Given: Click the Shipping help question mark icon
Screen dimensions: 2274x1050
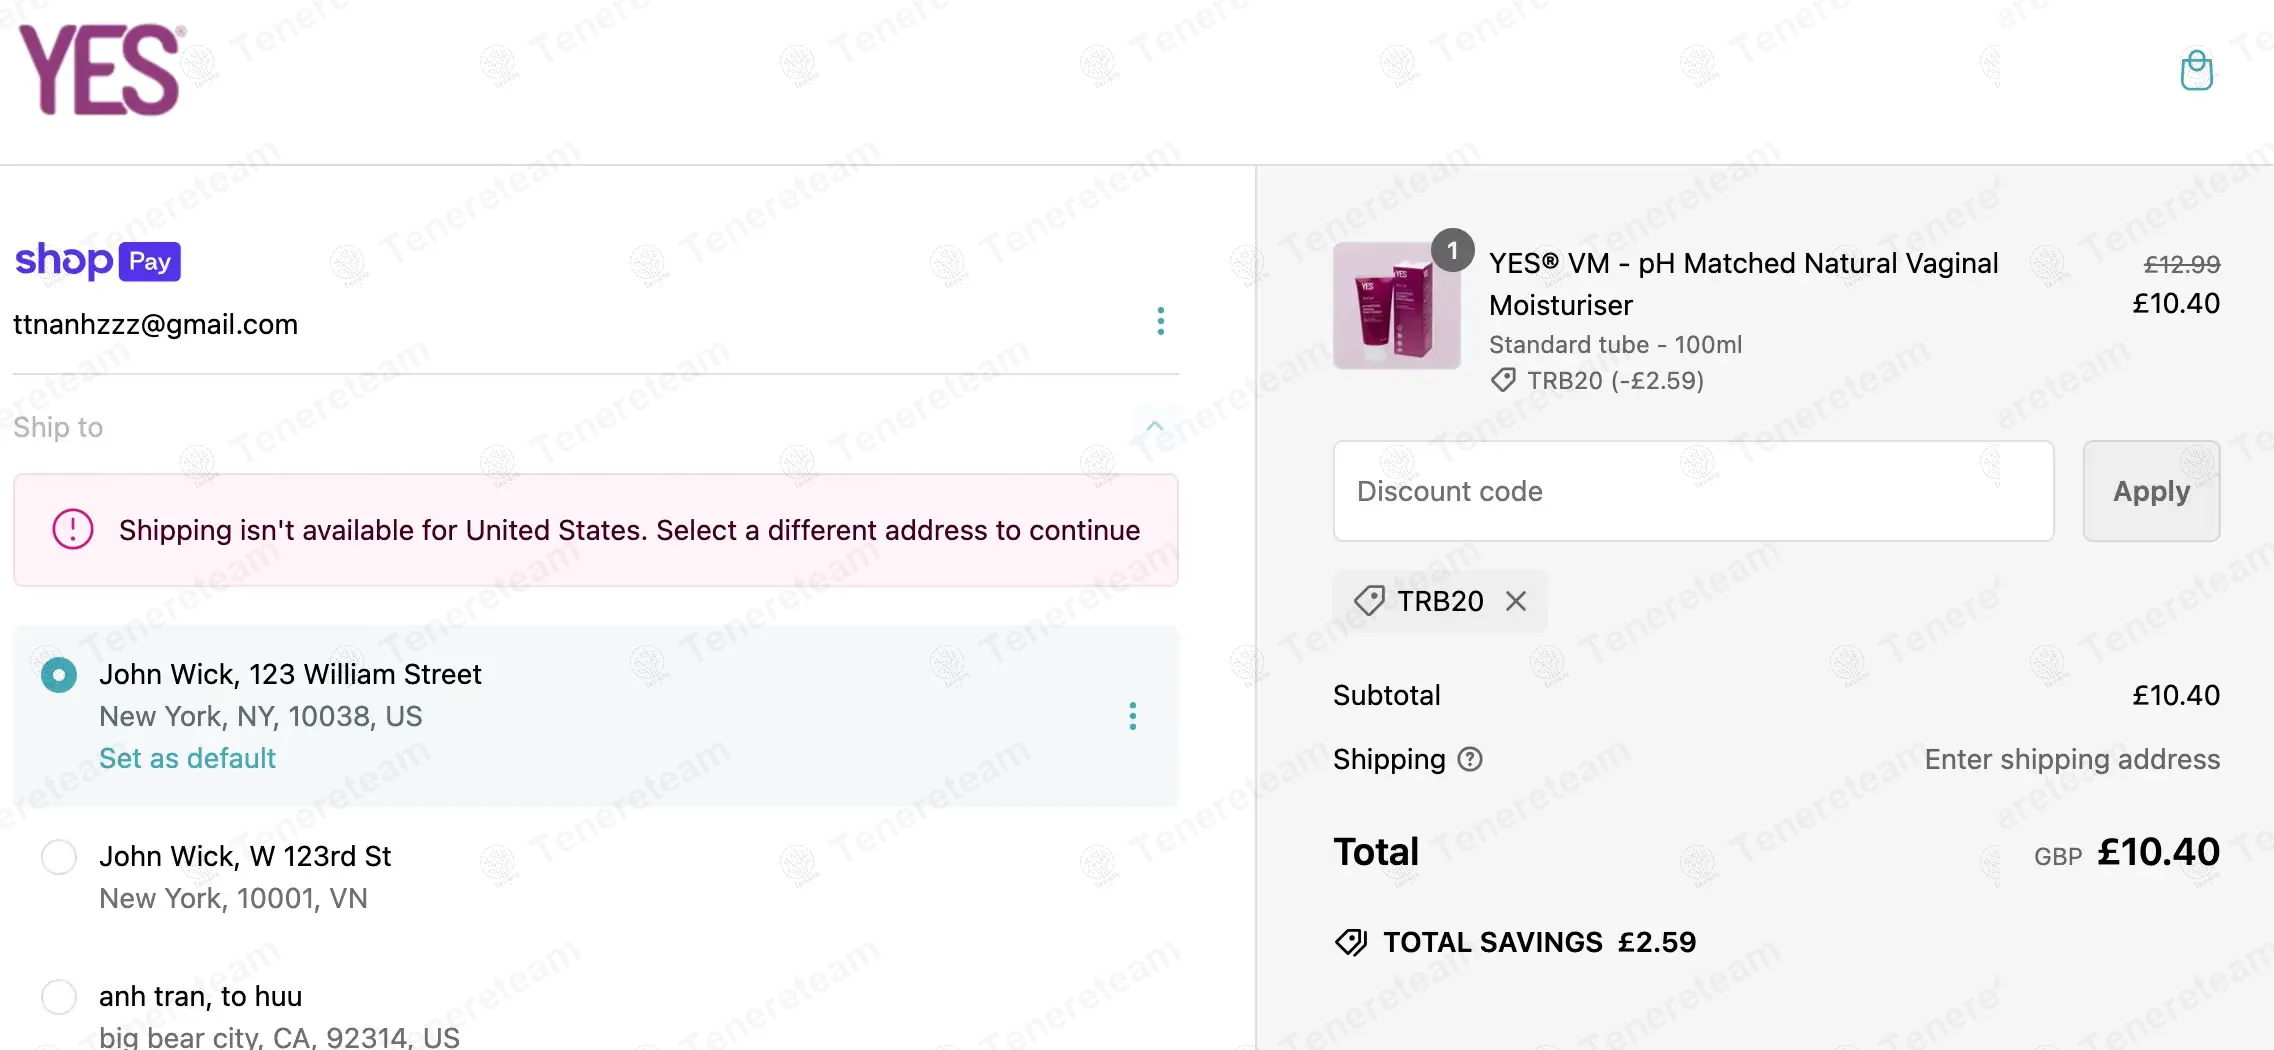Looking at the screenshot, I should pyautogui.click(x=1470, y=759).
